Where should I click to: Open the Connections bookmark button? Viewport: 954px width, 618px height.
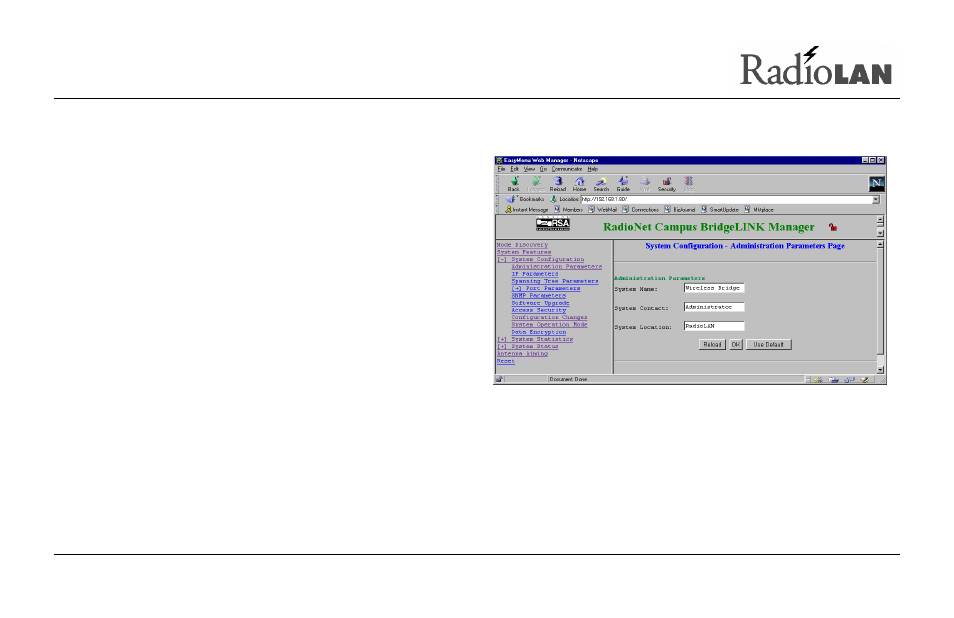pos(640,210)
